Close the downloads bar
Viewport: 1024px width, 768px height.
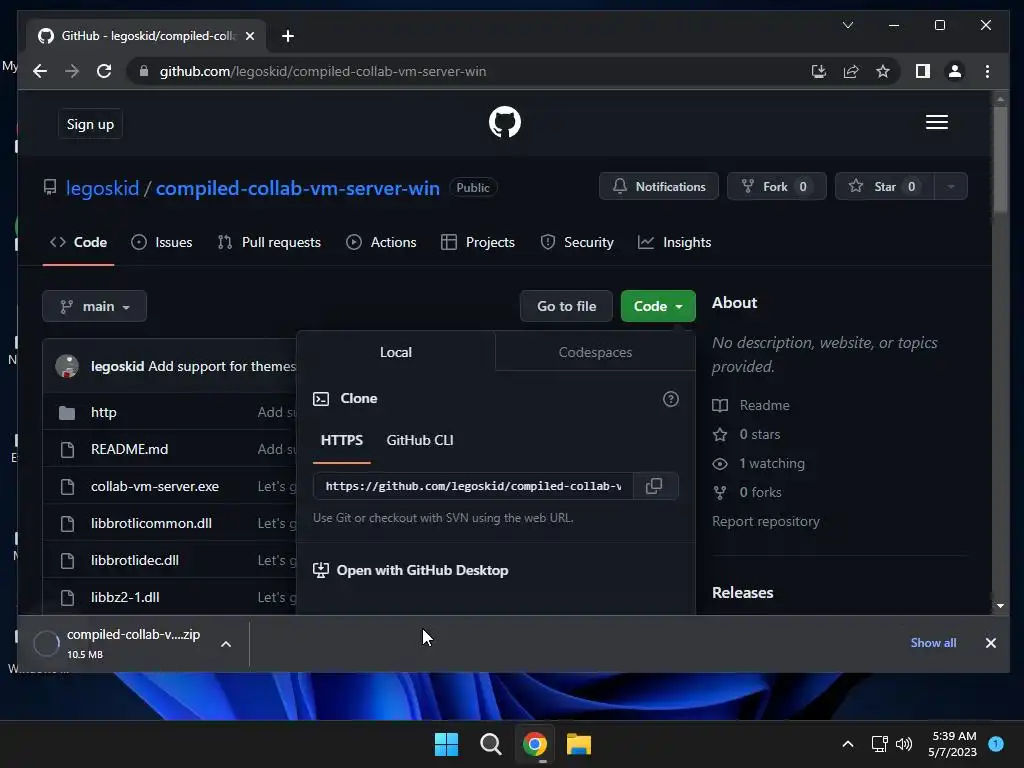(x=991, y=643)
